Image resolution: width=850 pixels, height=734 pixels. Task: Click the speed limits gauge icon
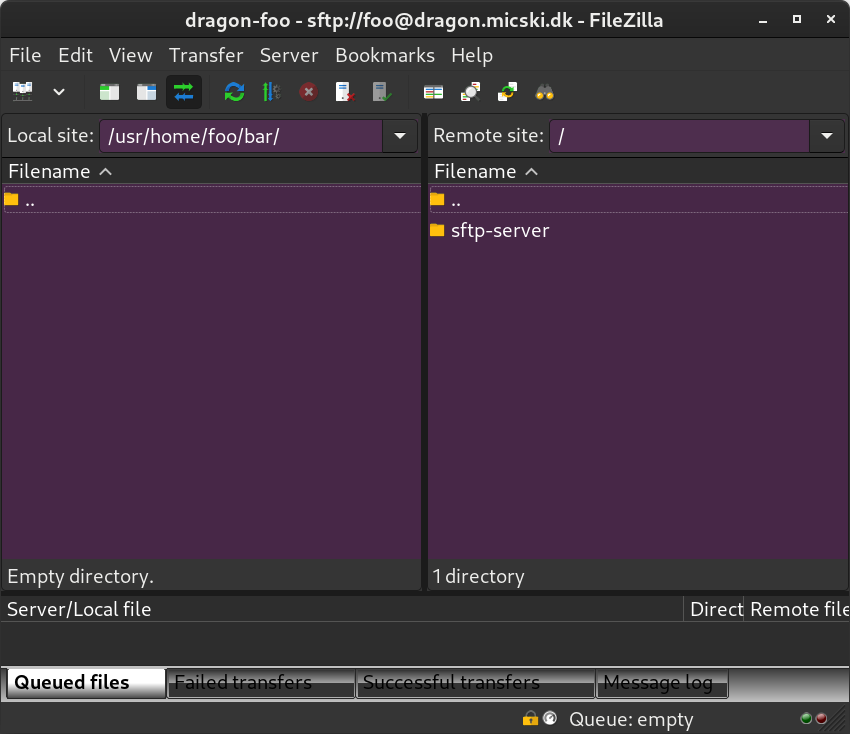(x=550, y=718)
